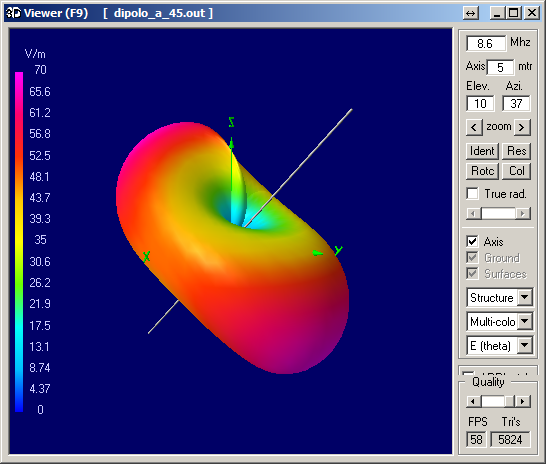The image size is (546, 464).
Task: Click the 3D Viewer title bar icon
Action: click(x=14, y=13)
